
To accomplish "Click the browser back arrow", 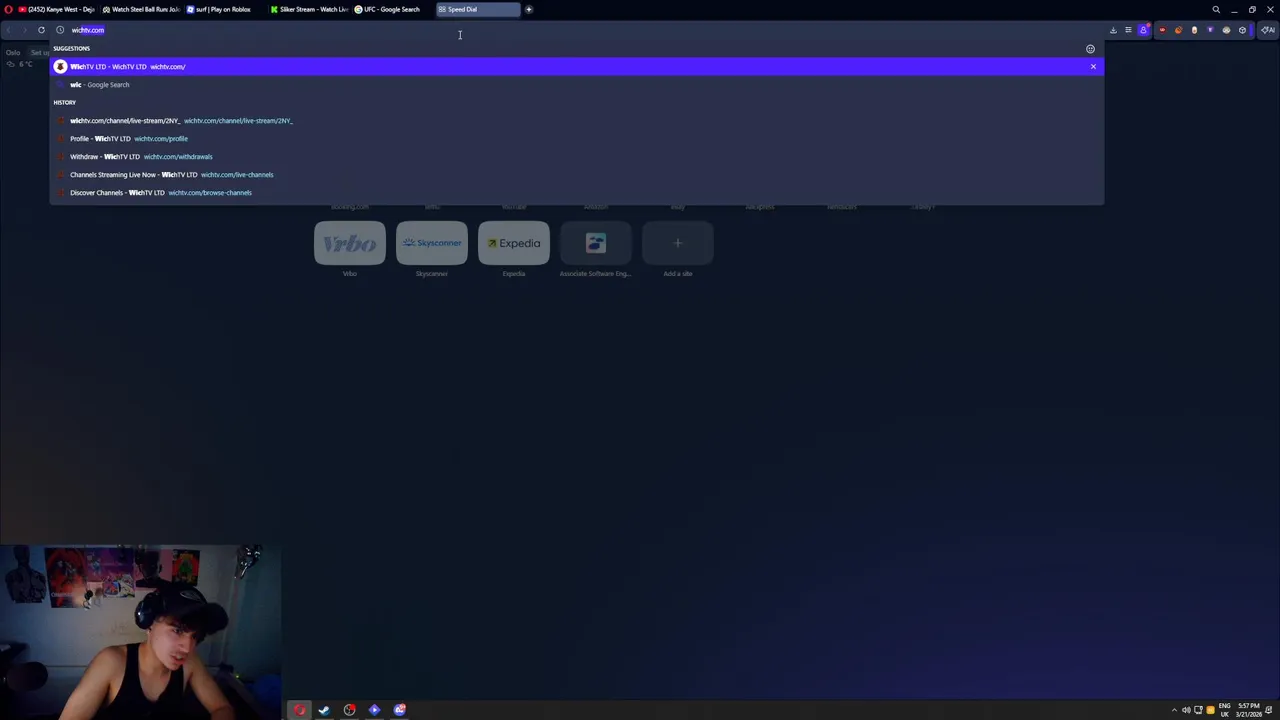I will pyautogui.click(x=9, y=30).
